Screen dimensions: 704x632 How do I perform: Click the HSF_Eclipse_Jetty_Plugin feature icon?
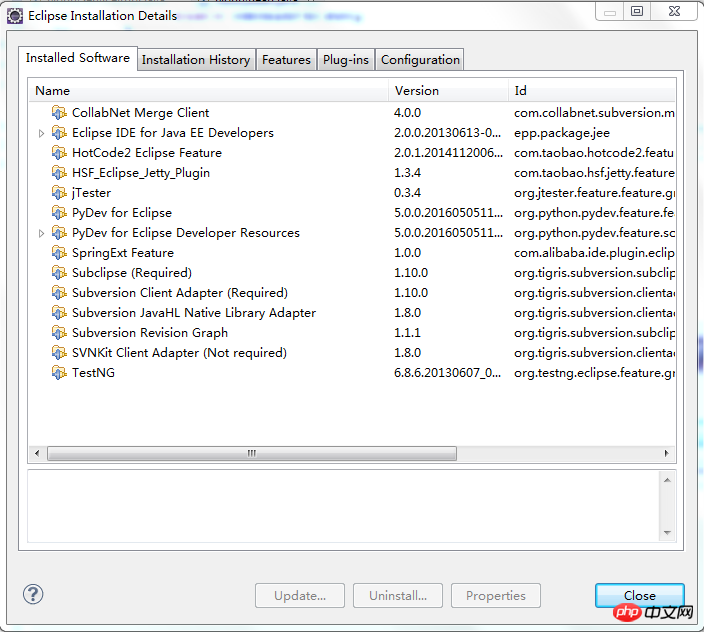(x=59, y=173)
